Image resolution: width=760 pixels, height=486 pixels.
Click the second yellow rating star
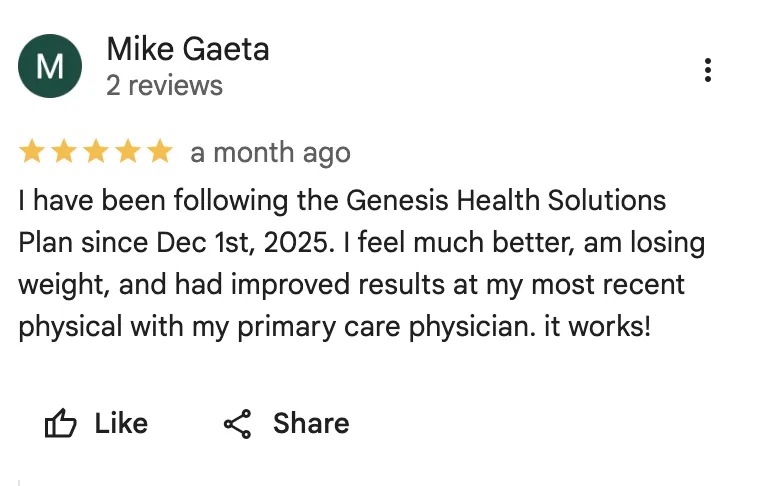(x=64, y=152)
